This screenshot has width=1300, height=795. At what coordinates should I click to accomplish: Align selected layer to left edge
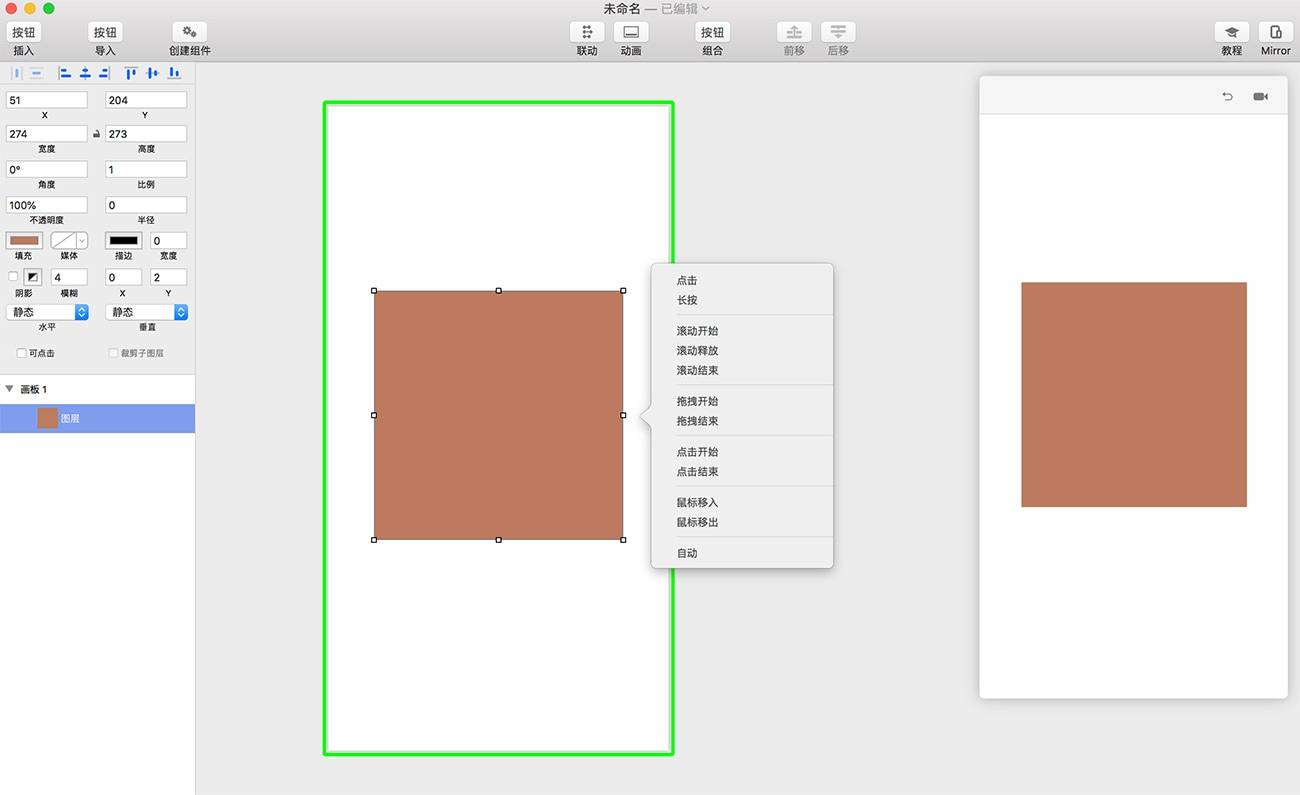click(x=65, y=73)
